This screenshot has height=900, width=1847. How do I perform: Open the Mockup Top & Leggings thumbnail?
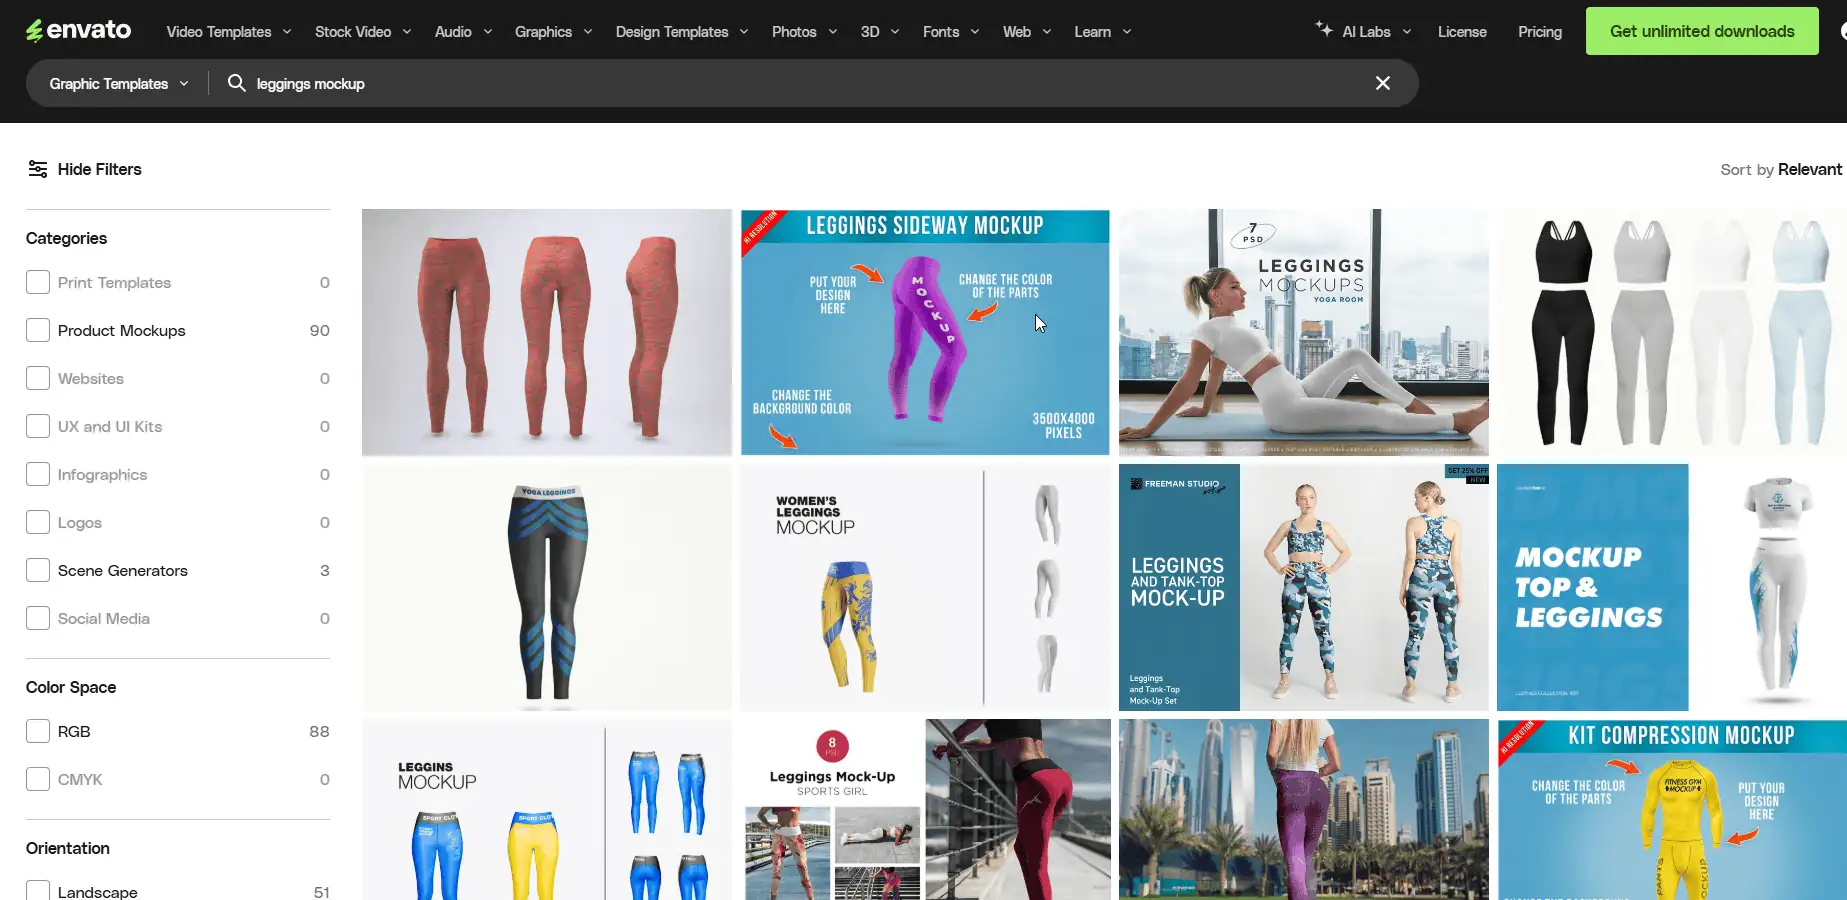pos(1671,587)
